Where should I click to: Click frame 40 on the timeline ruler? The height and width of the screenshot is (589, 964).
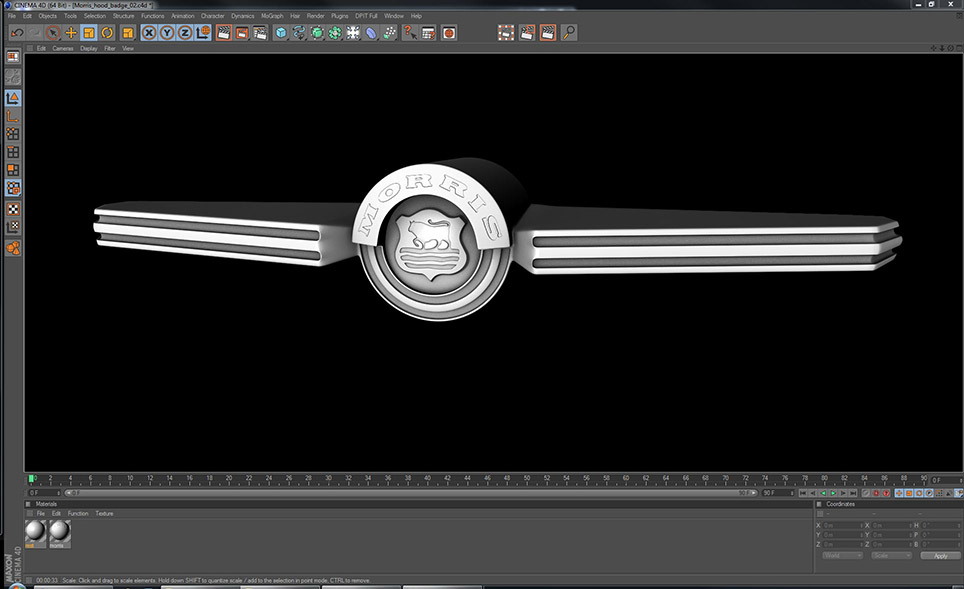point(427,479)
